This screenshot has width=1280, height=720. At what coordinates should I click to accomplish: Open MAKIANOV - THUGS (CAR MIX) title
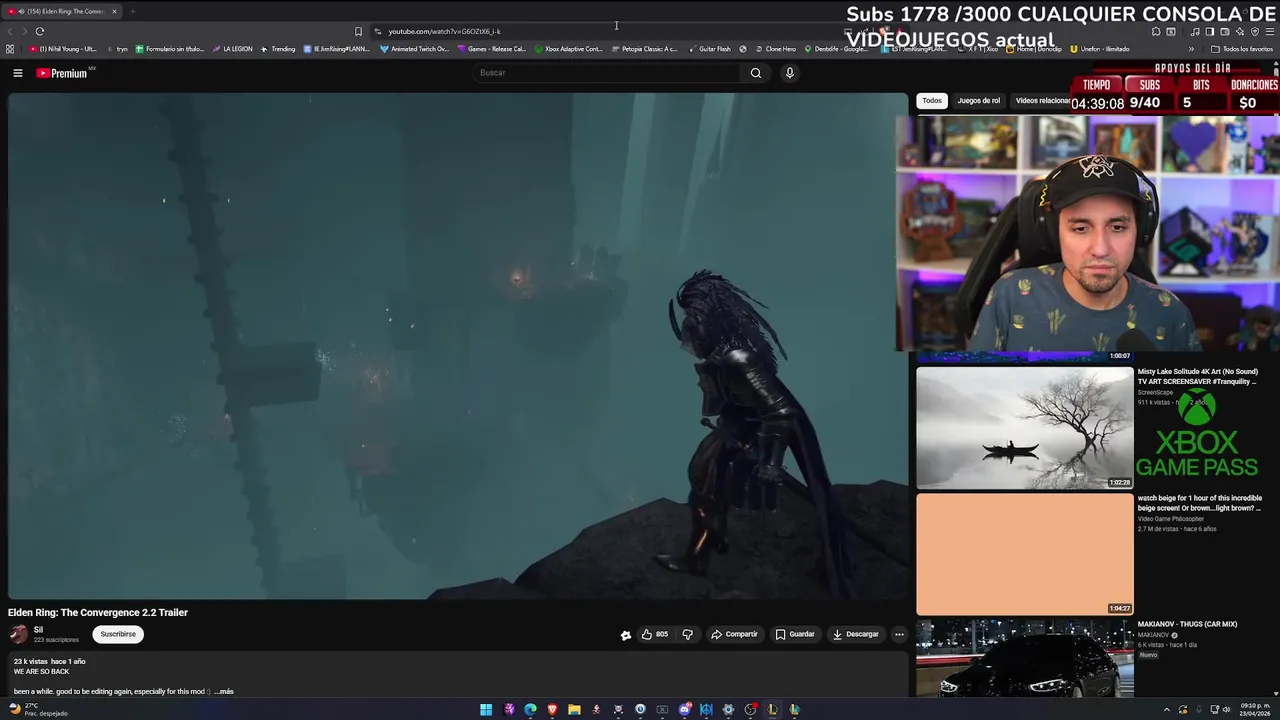[1187, 624]
